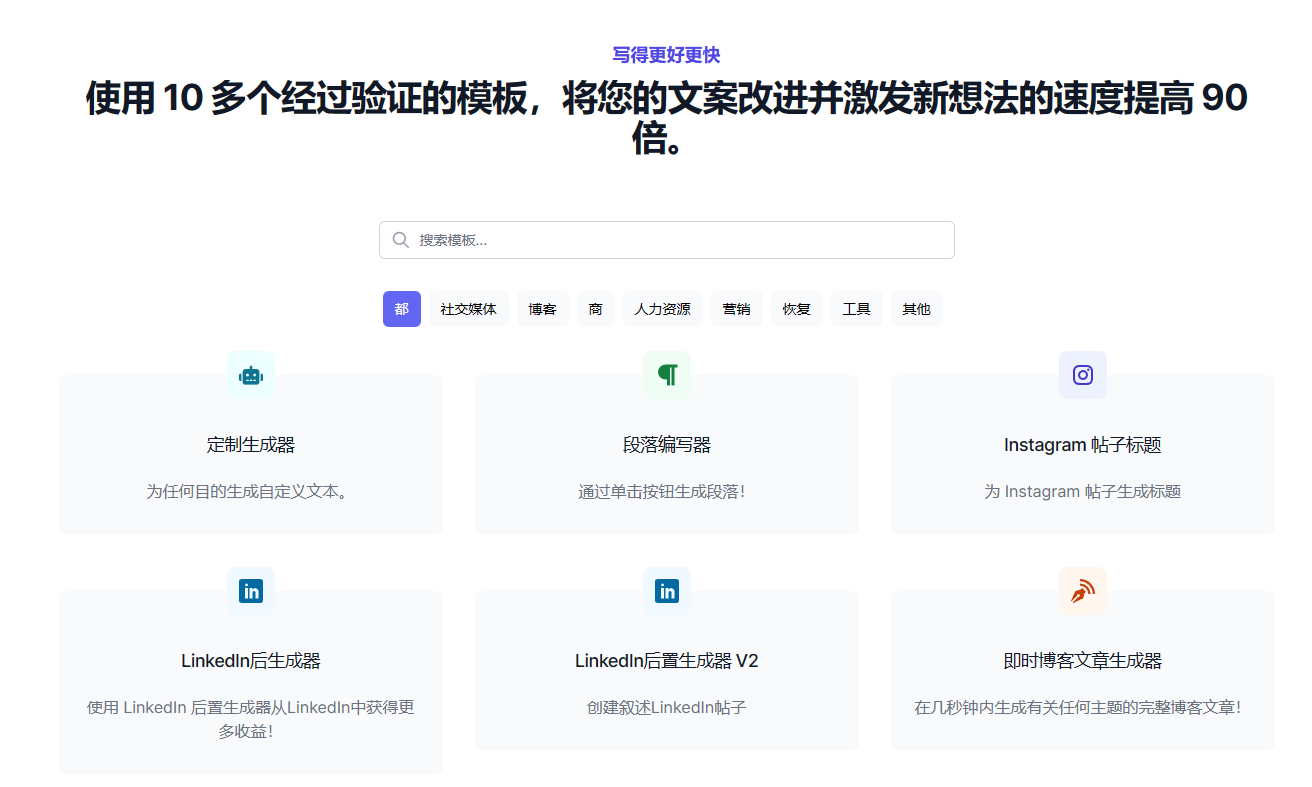Select the 人力资源 filter tab
The image size is (1312, 787).
click(x=663, y=309)
